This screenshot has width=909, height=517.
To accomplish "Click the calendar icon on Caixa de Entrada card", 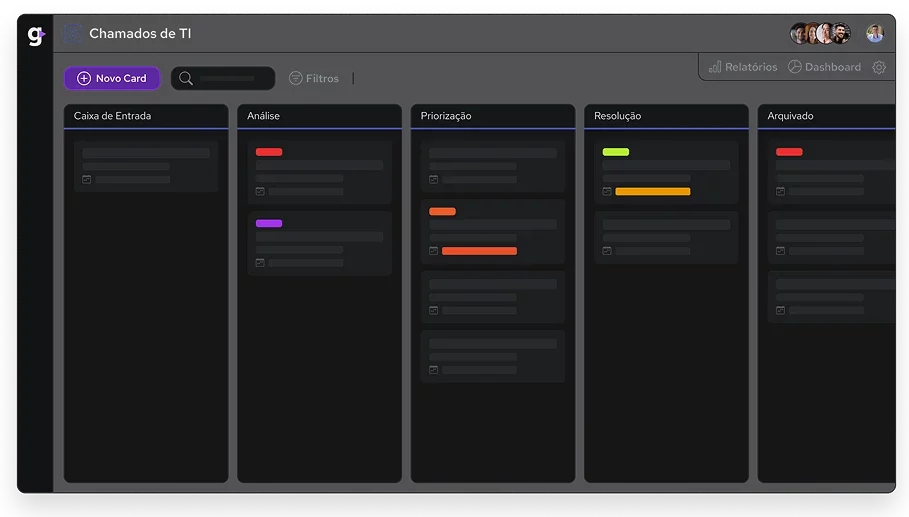I will click(x=87, y=180).
